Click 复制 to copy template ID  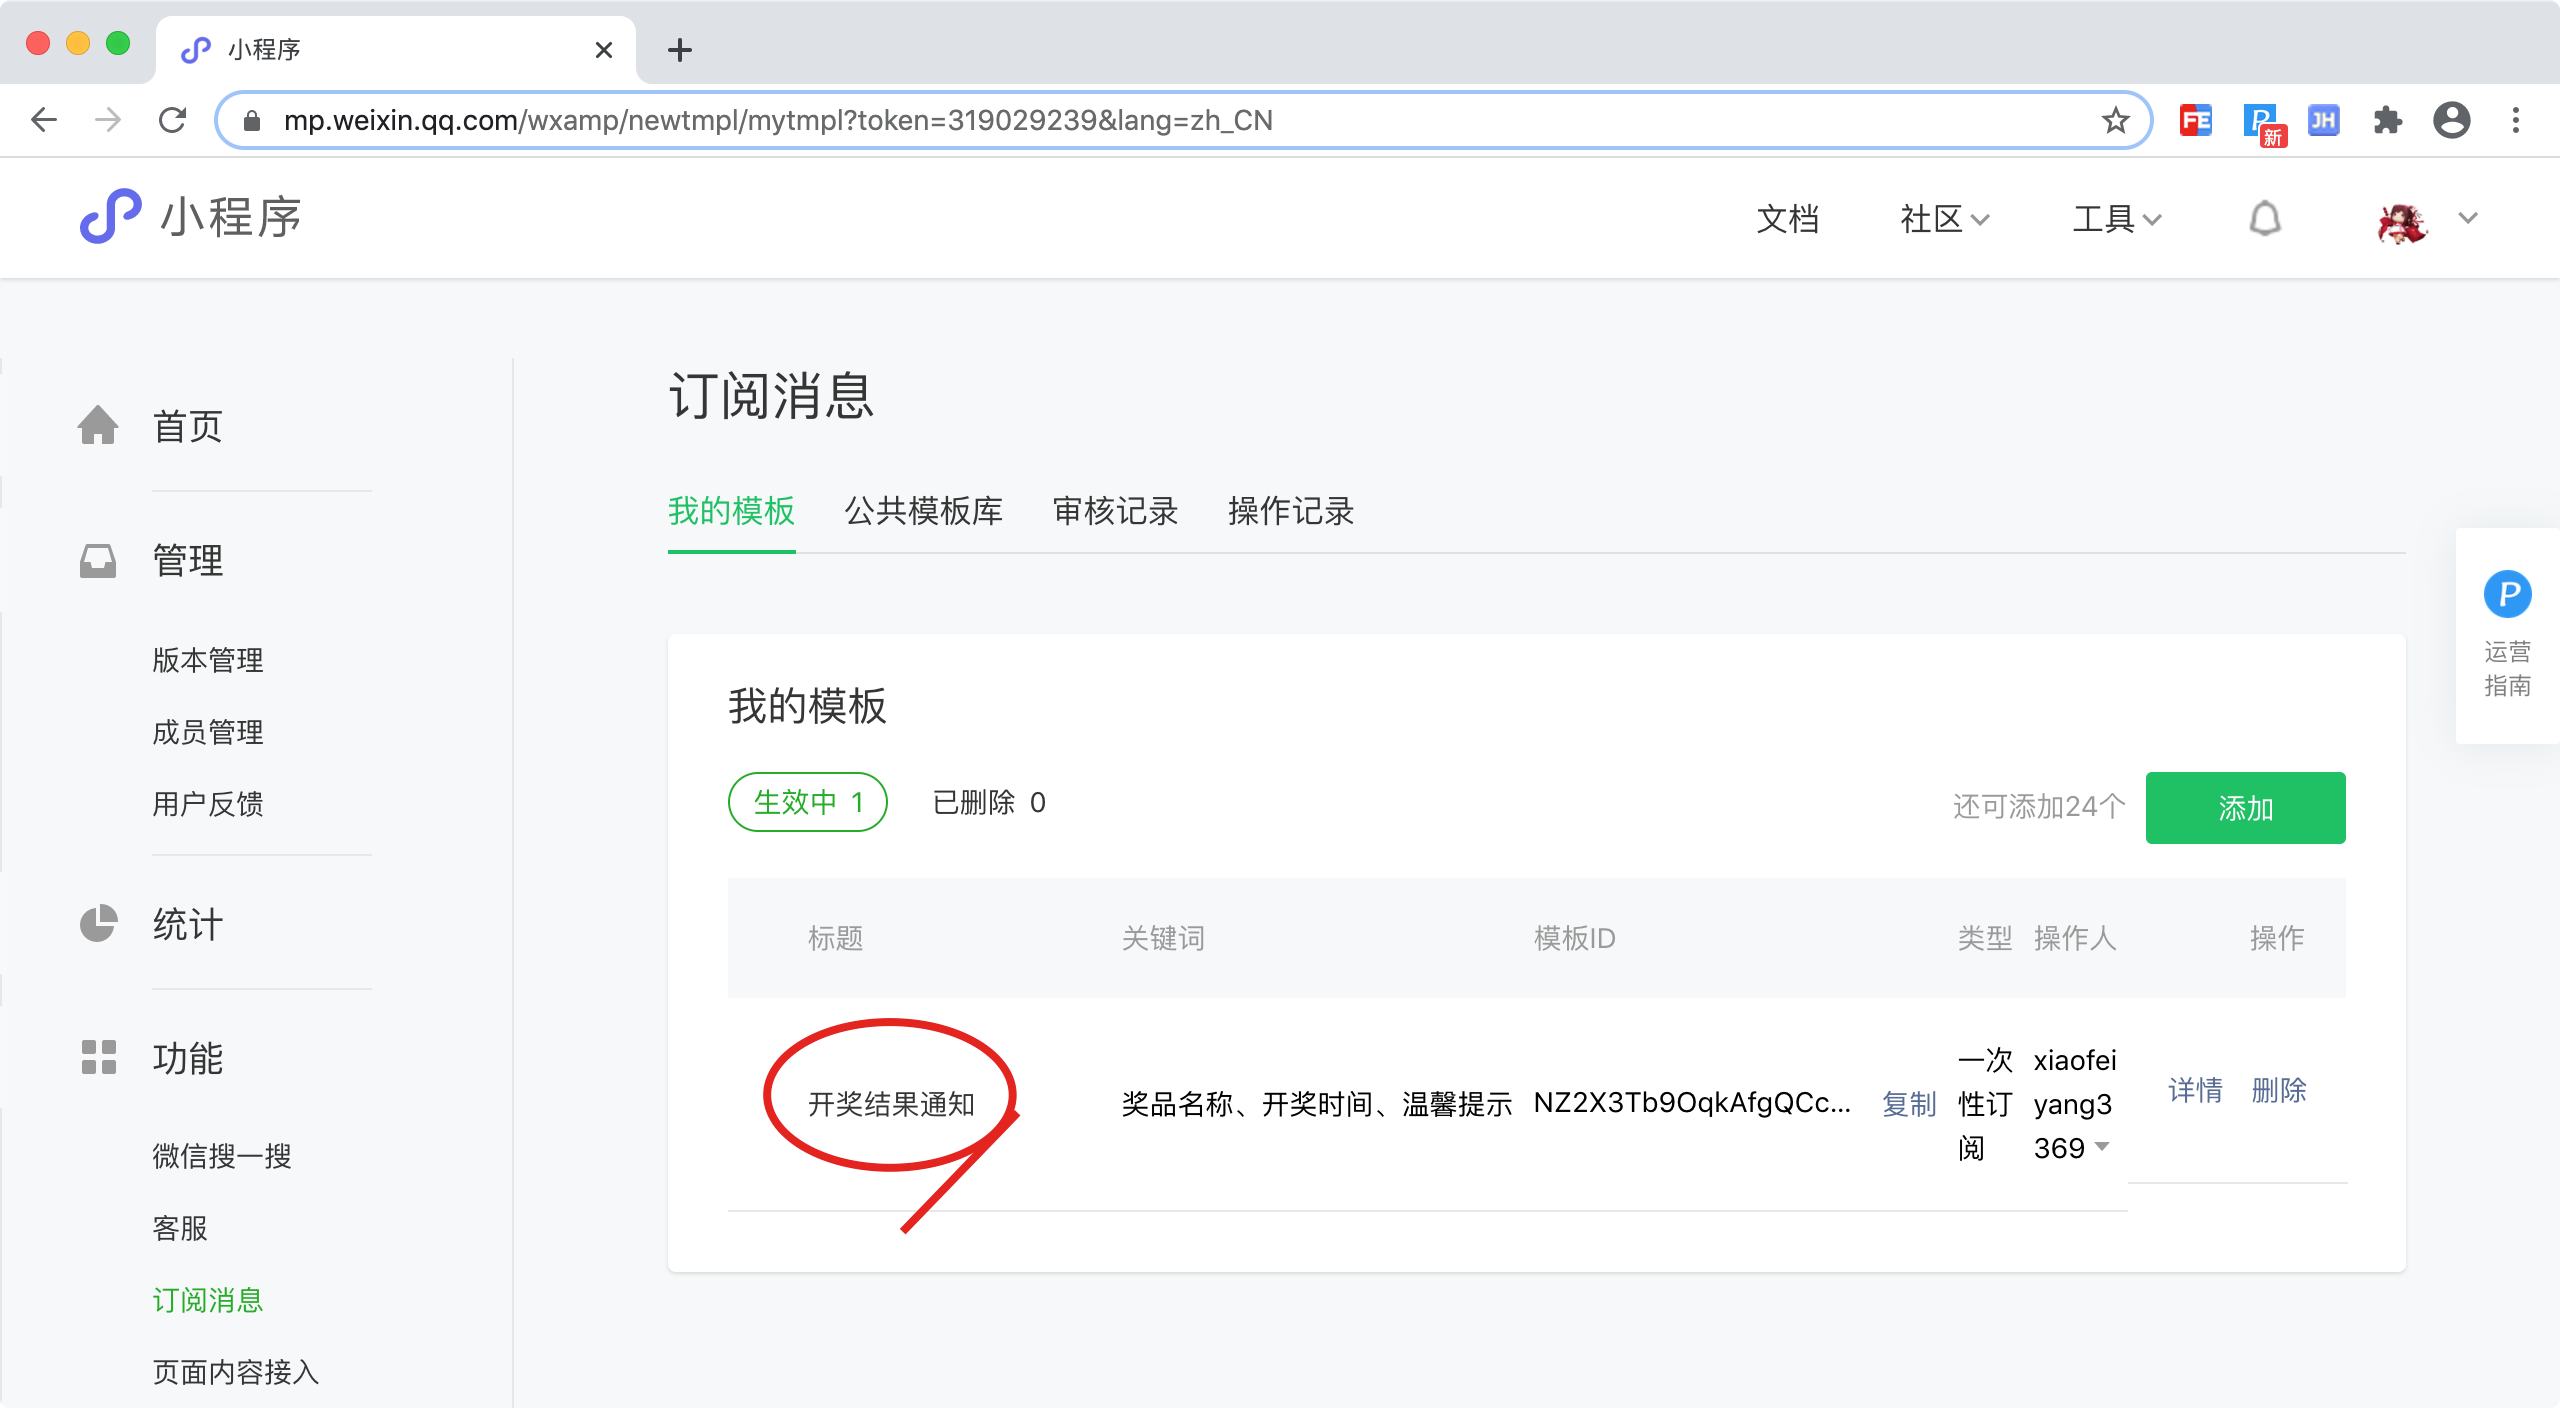1908,1104
